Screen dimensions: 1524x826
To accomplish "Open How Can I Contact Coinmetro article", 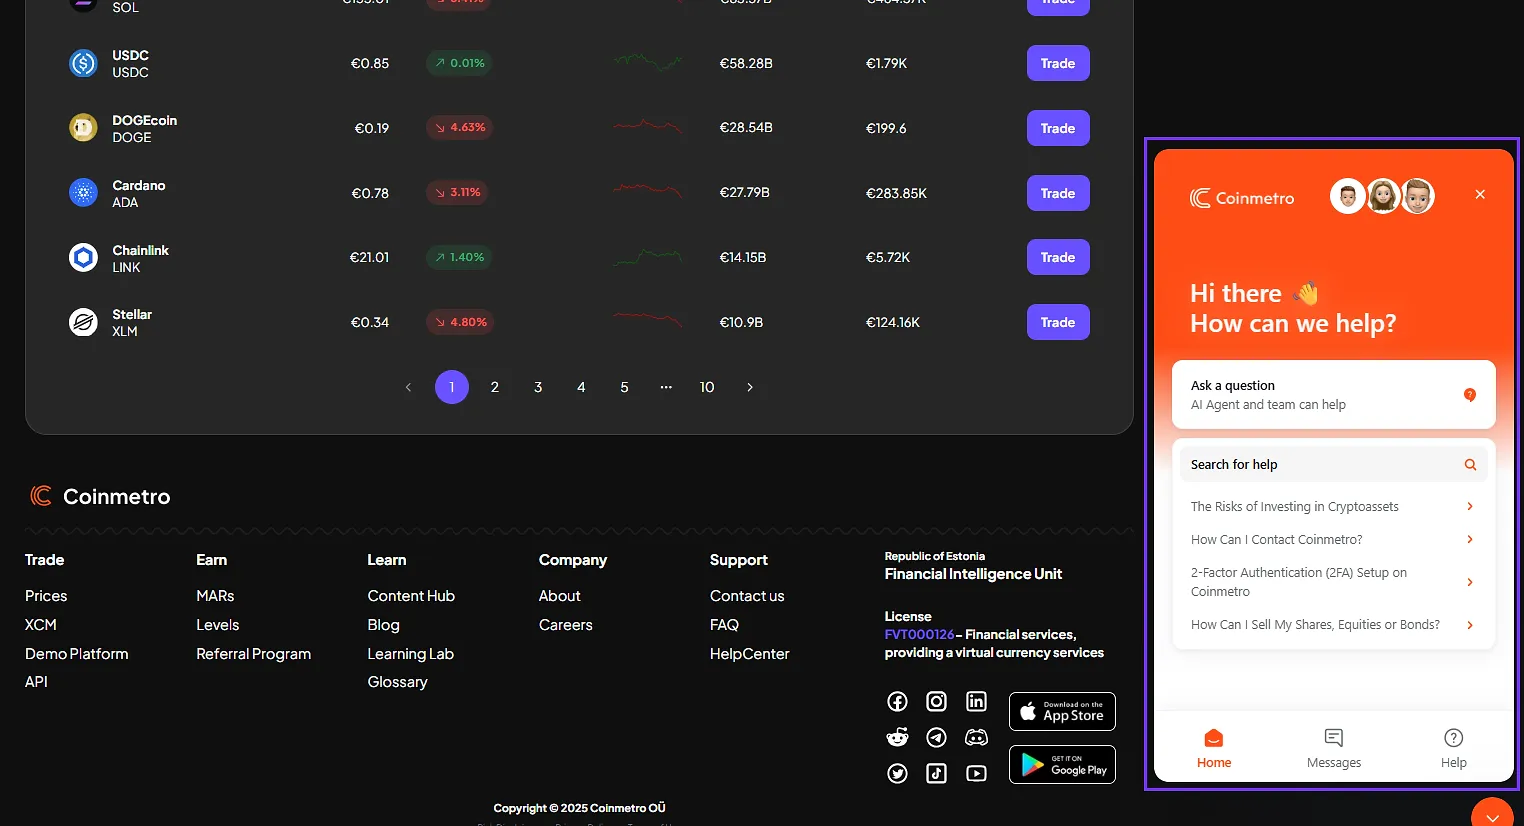I will [x=1333, y=540].
